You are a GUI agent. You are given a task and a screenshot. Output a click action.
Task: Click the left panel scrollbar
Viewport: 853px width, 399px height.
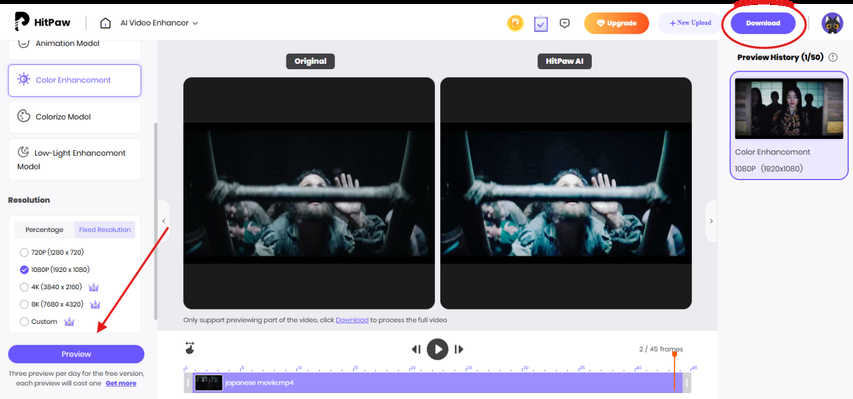[x=156, y=220]
